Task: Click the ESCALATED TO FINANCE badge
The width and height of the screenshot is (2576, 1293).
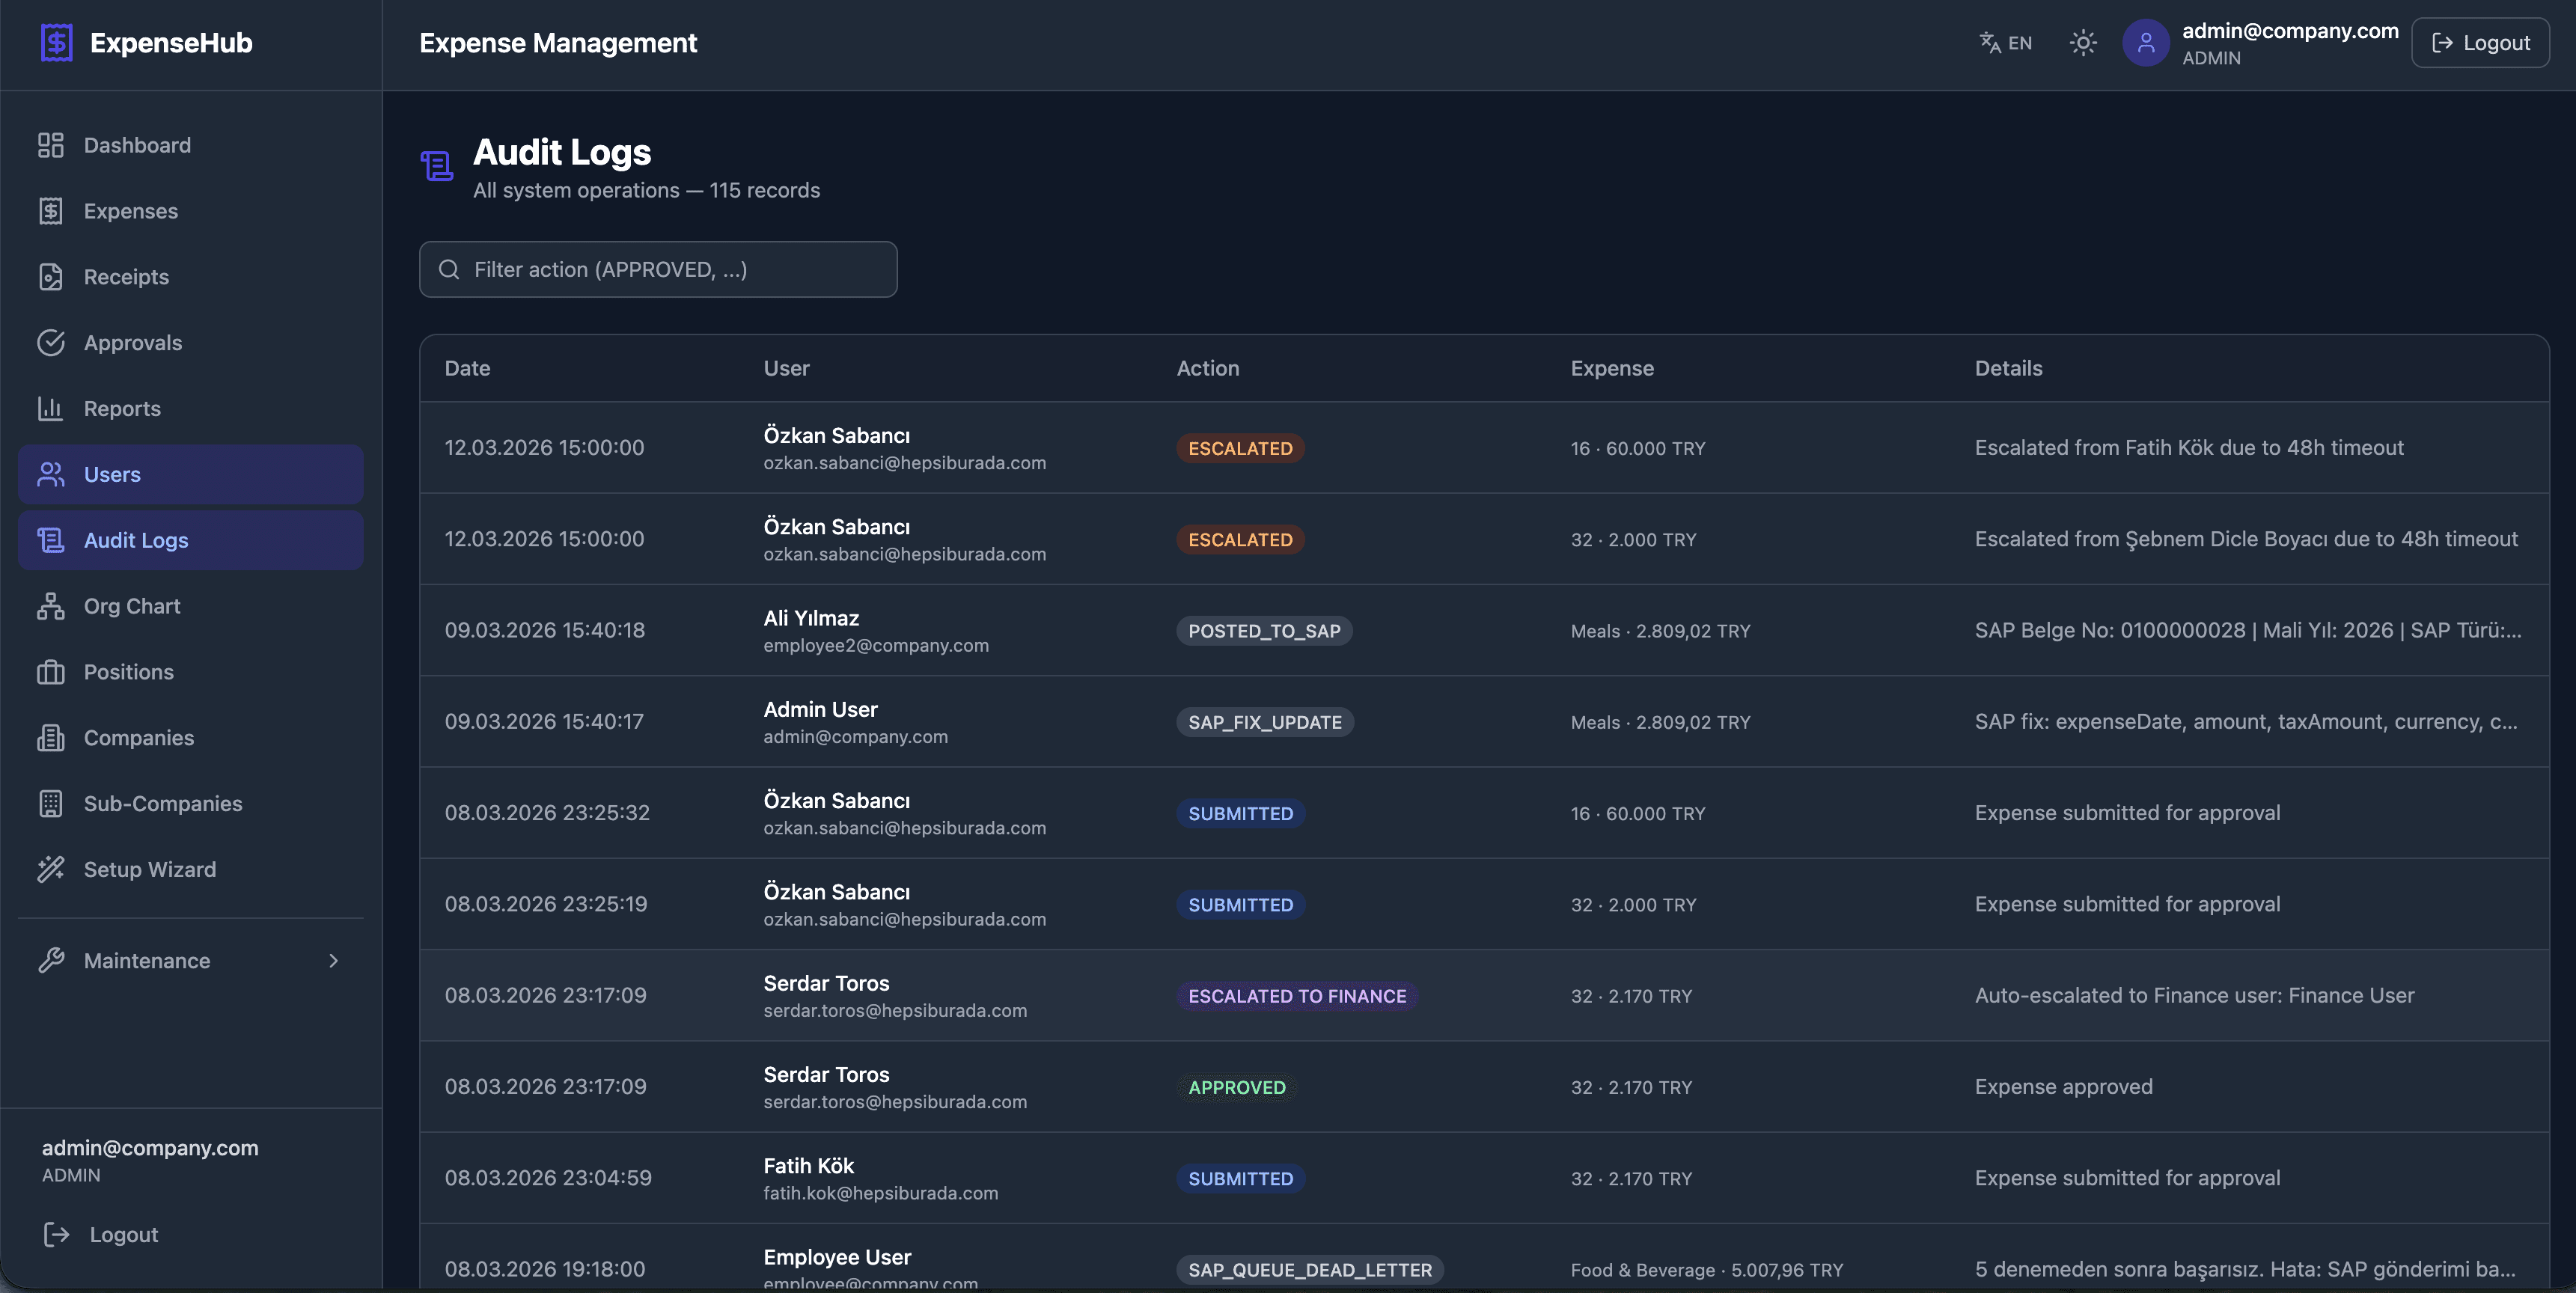Action: [1297, 996]
